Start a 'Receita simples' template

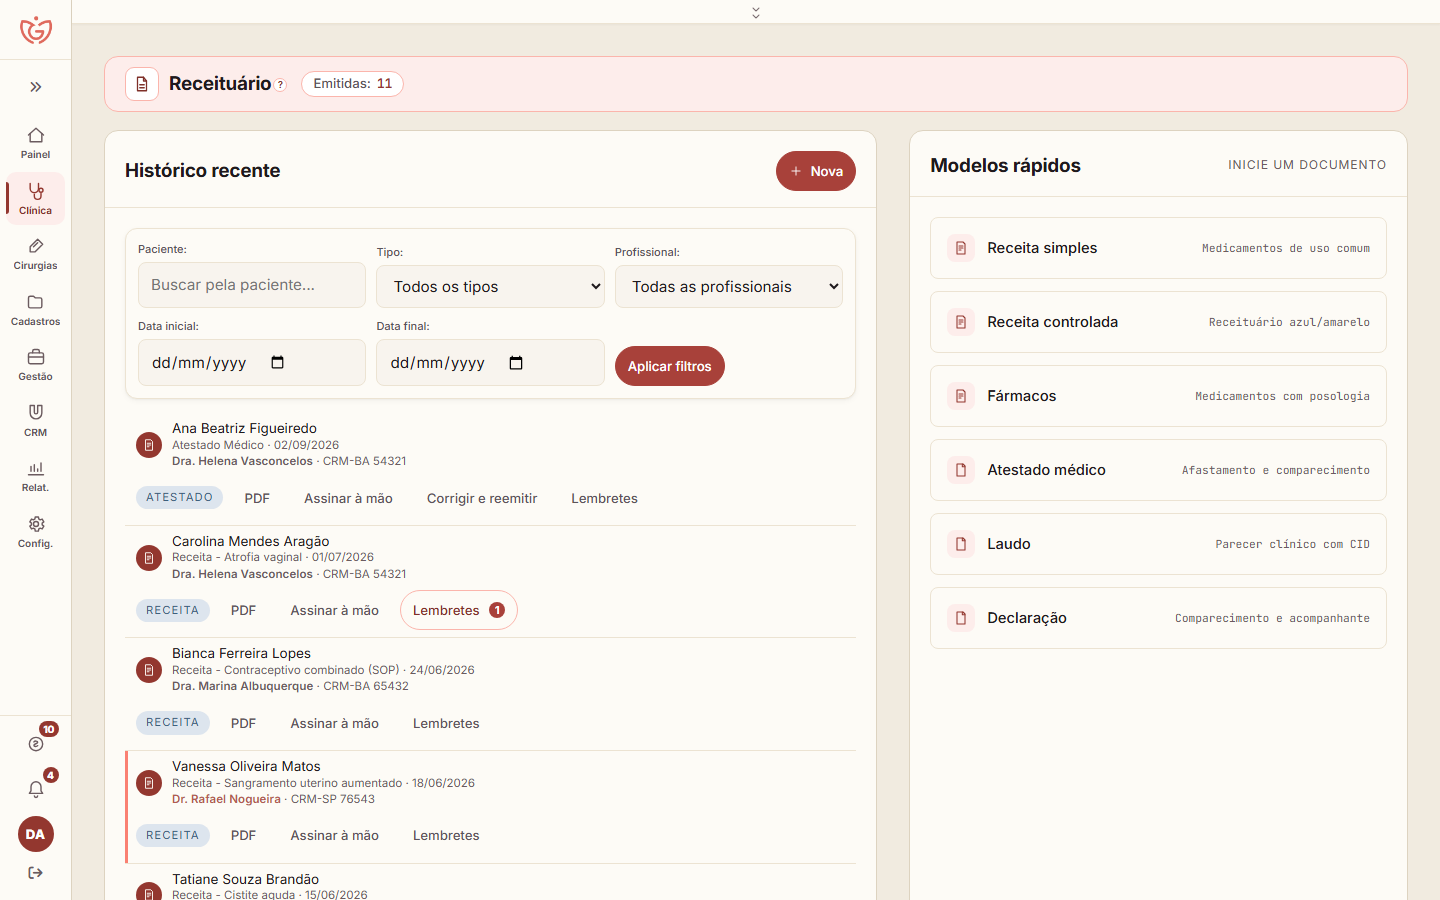pyautogui.click(x=1158, y=248)
